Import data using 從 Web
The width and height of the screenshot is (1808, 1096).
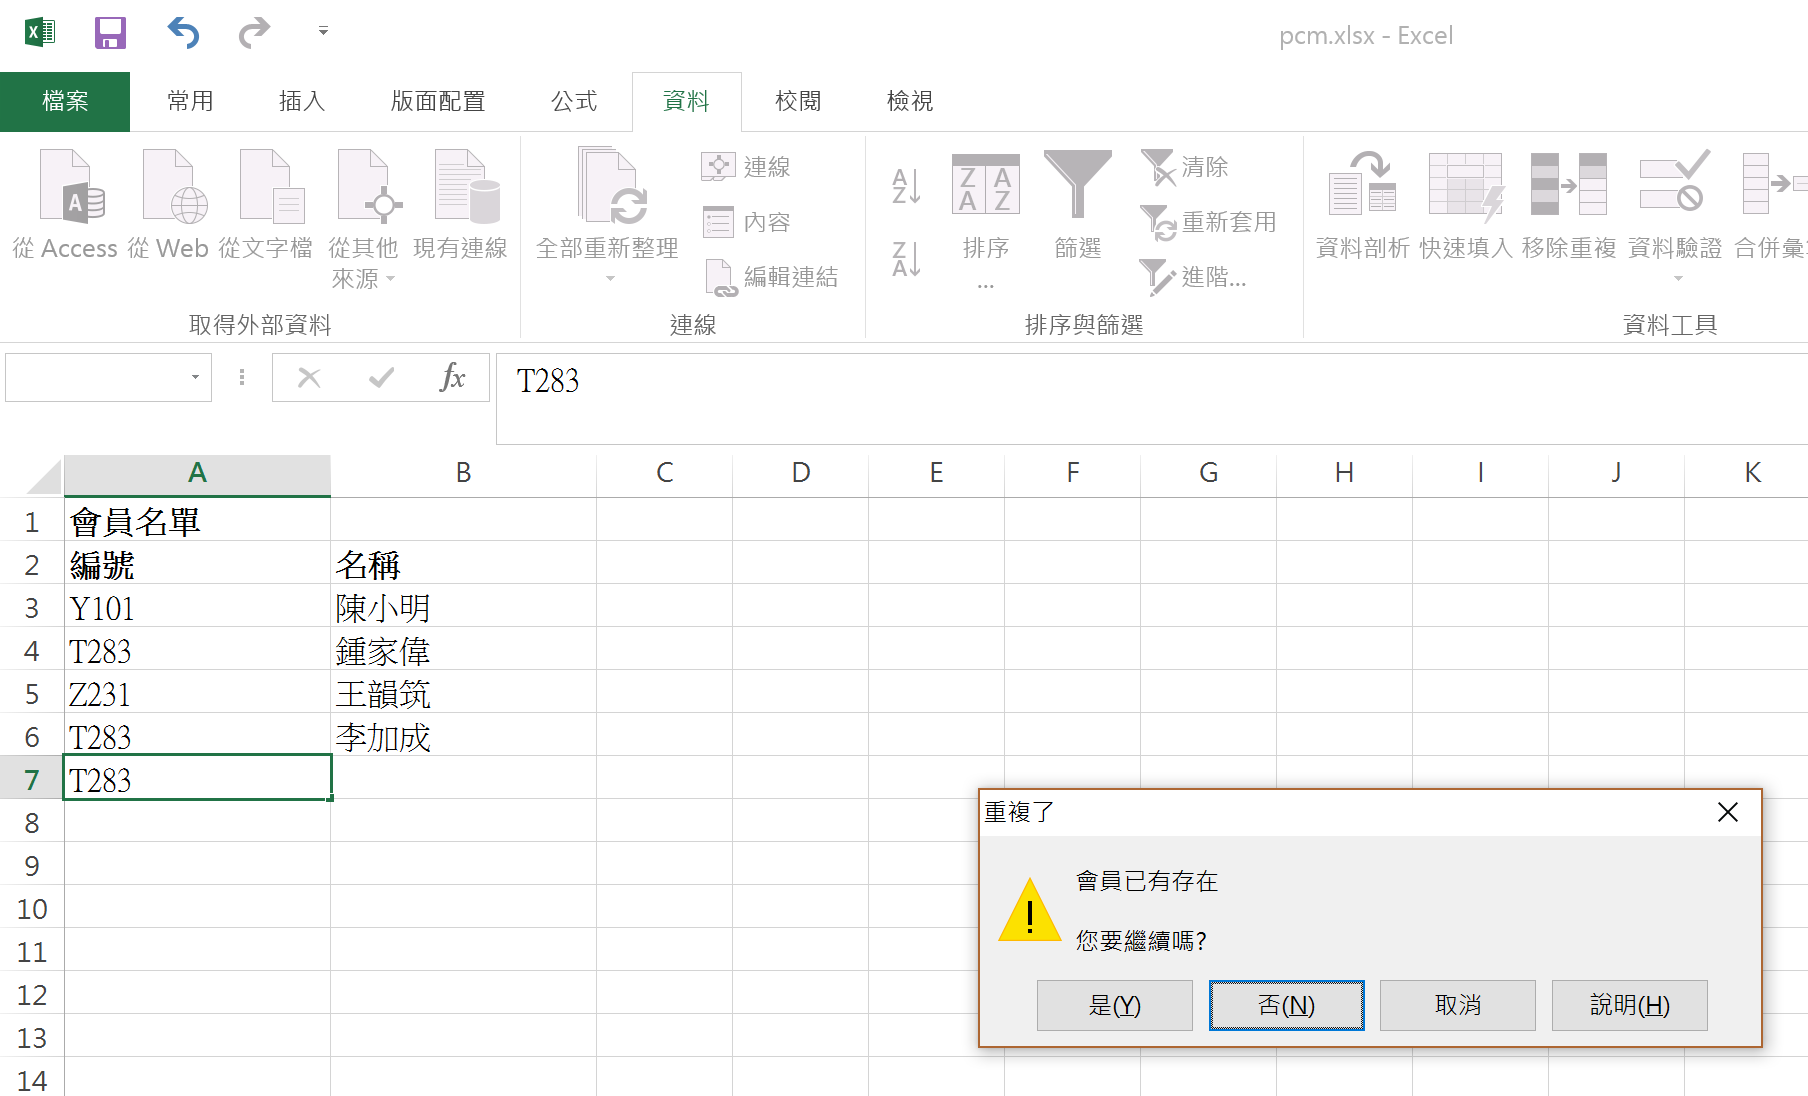(x=170, y=205)
